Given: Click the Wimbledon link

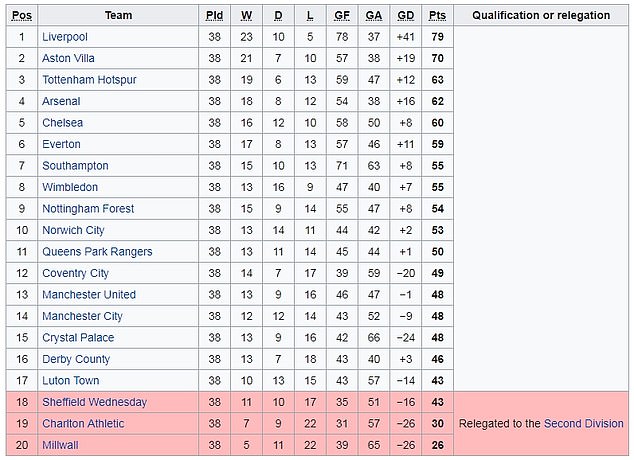Looking at the screenshot, I should 70,187.
